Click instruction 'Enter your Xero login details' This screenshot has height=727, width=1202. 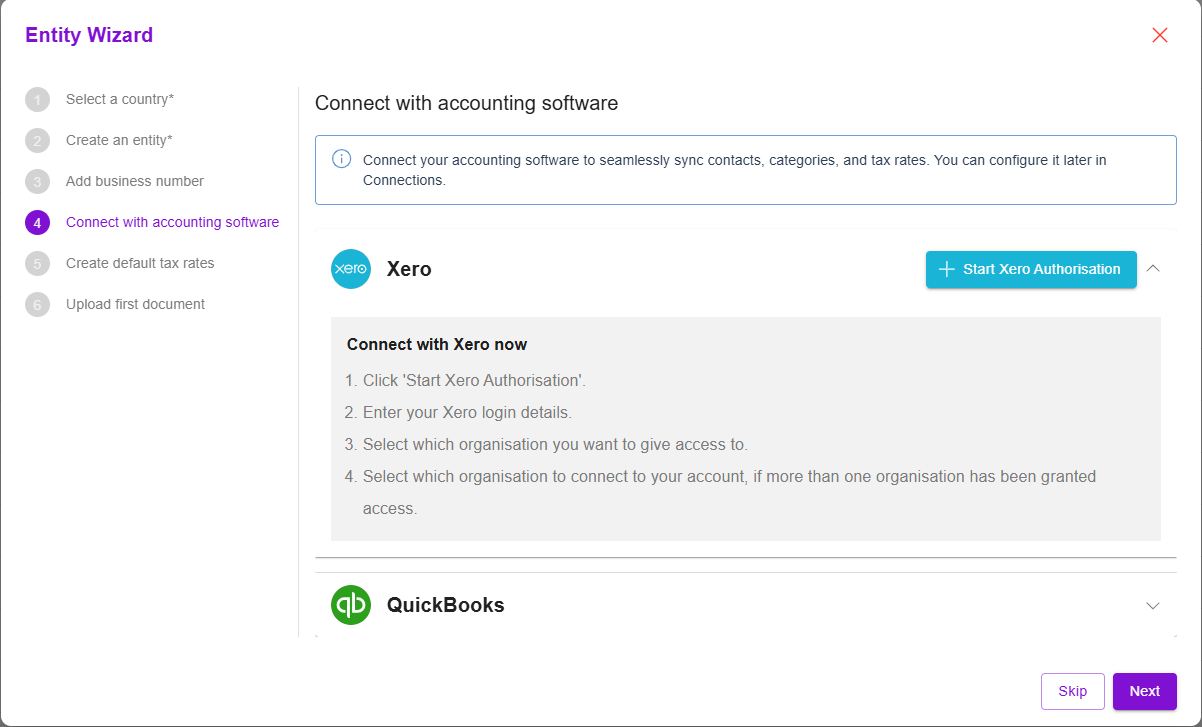pyautogui.click(x=467, y=412)
